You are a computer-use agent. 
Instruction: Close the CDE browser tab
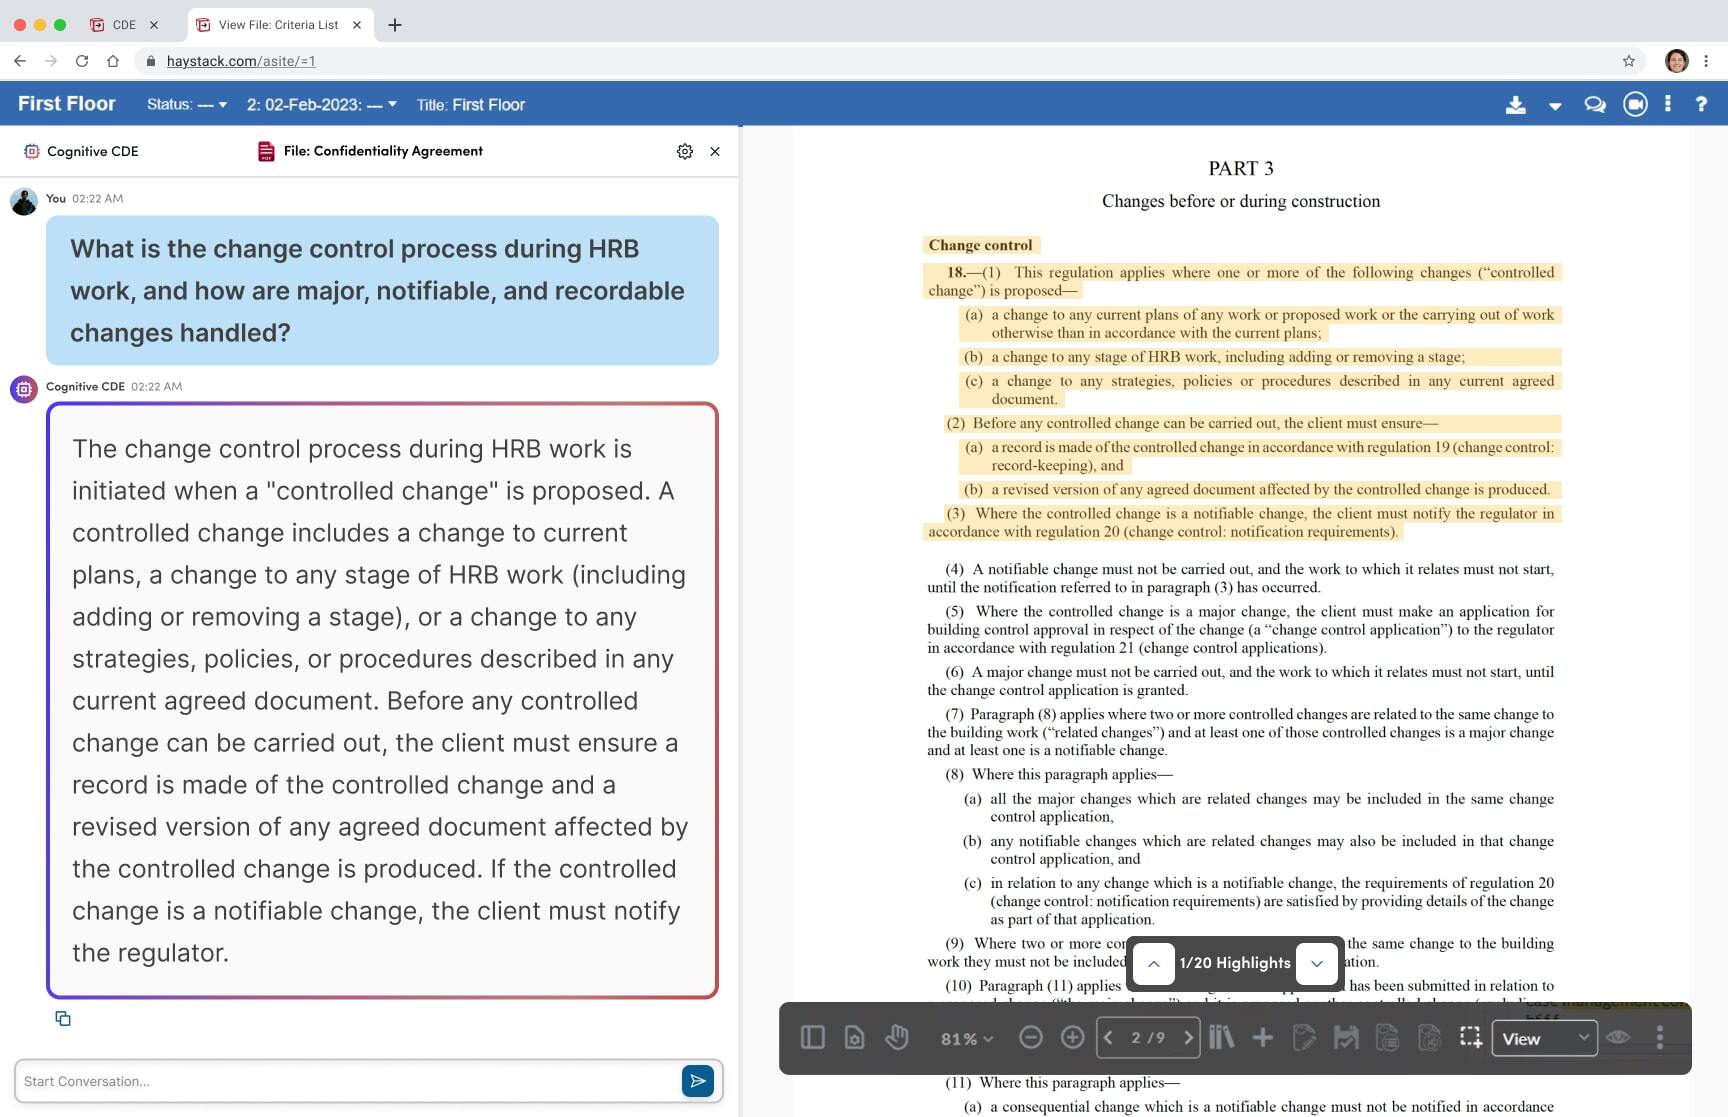154,25
